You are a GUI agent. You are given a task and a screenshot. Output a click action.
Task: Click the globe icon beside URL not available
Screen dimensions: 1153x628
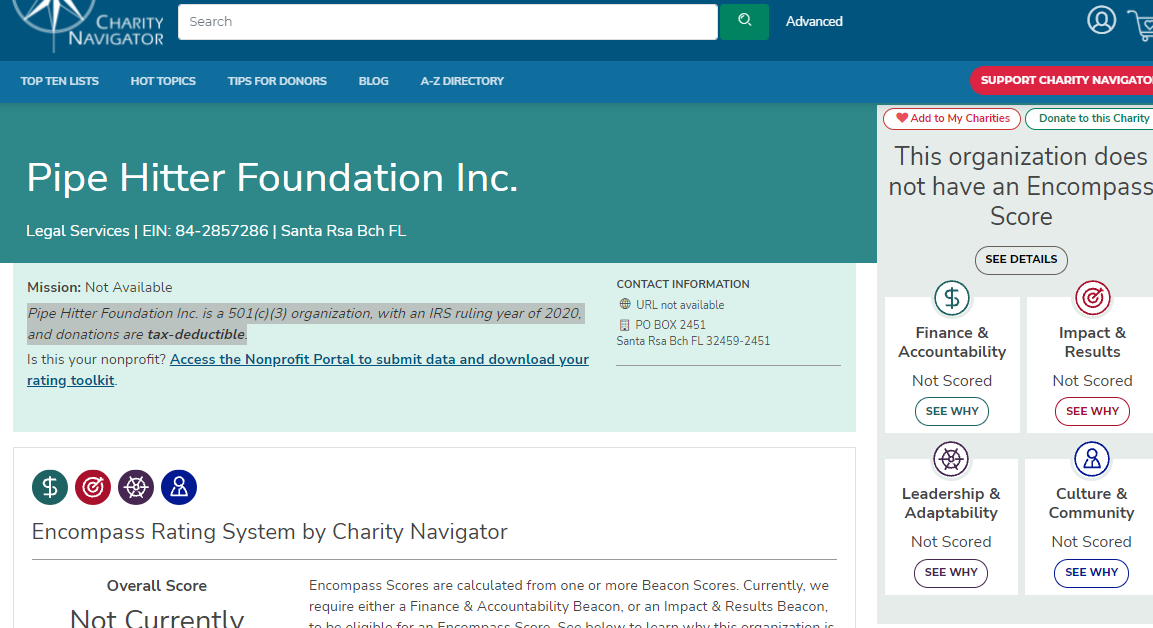tap(624, 304)
